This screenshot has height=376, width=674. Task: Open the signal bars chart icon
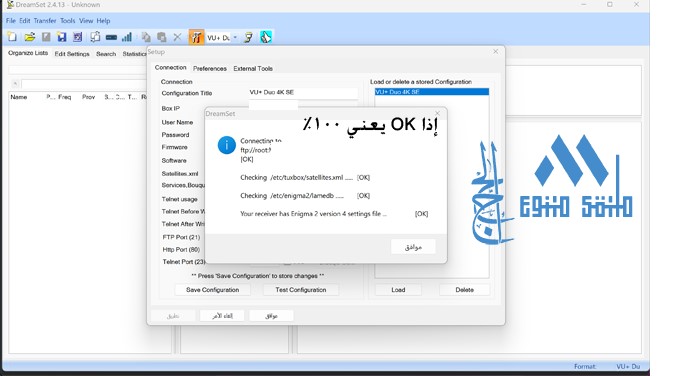pos(127,37)
